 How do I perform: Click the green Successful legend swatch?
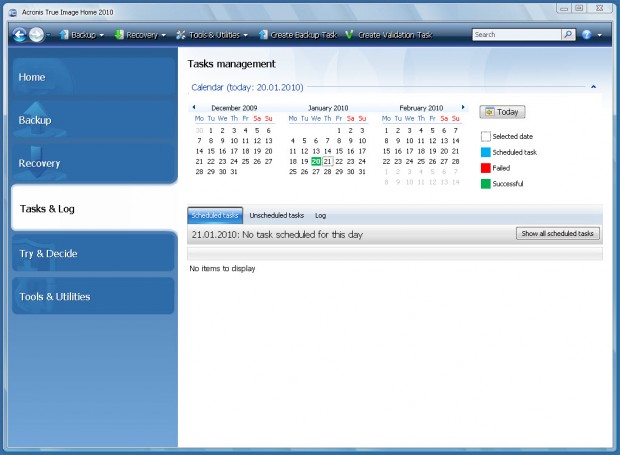[486, 184]
